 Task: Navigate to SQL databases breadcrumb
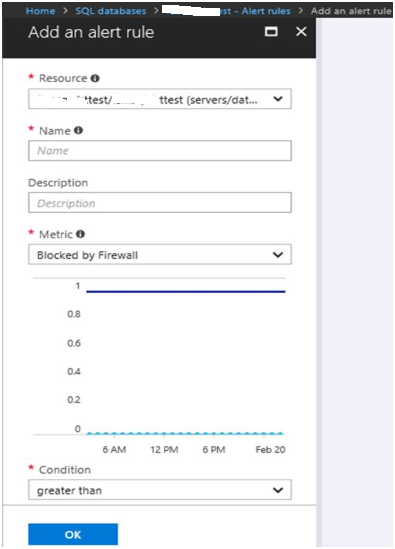[111, 11]
